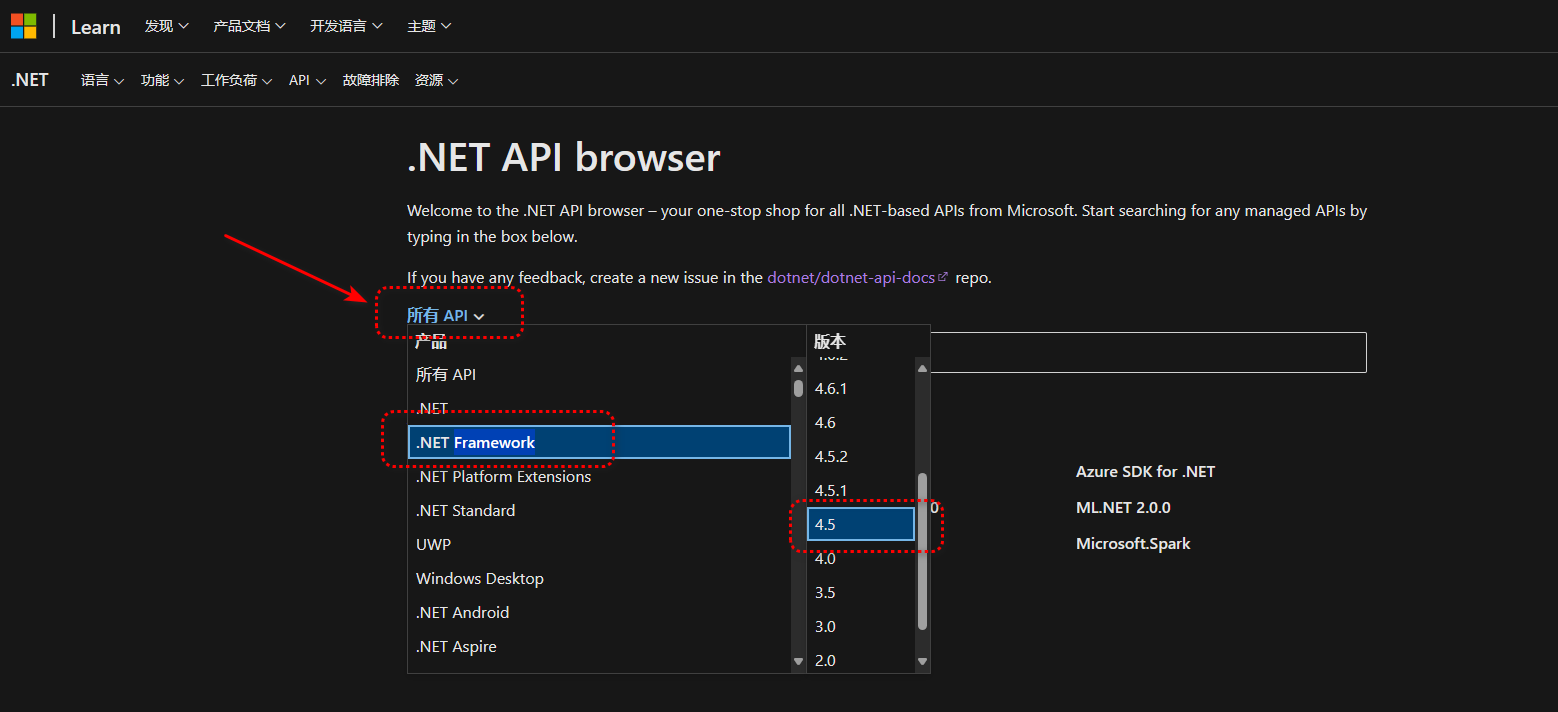Choose .NET in the 产品 list

pyautogui.click(x=599, y=408)
